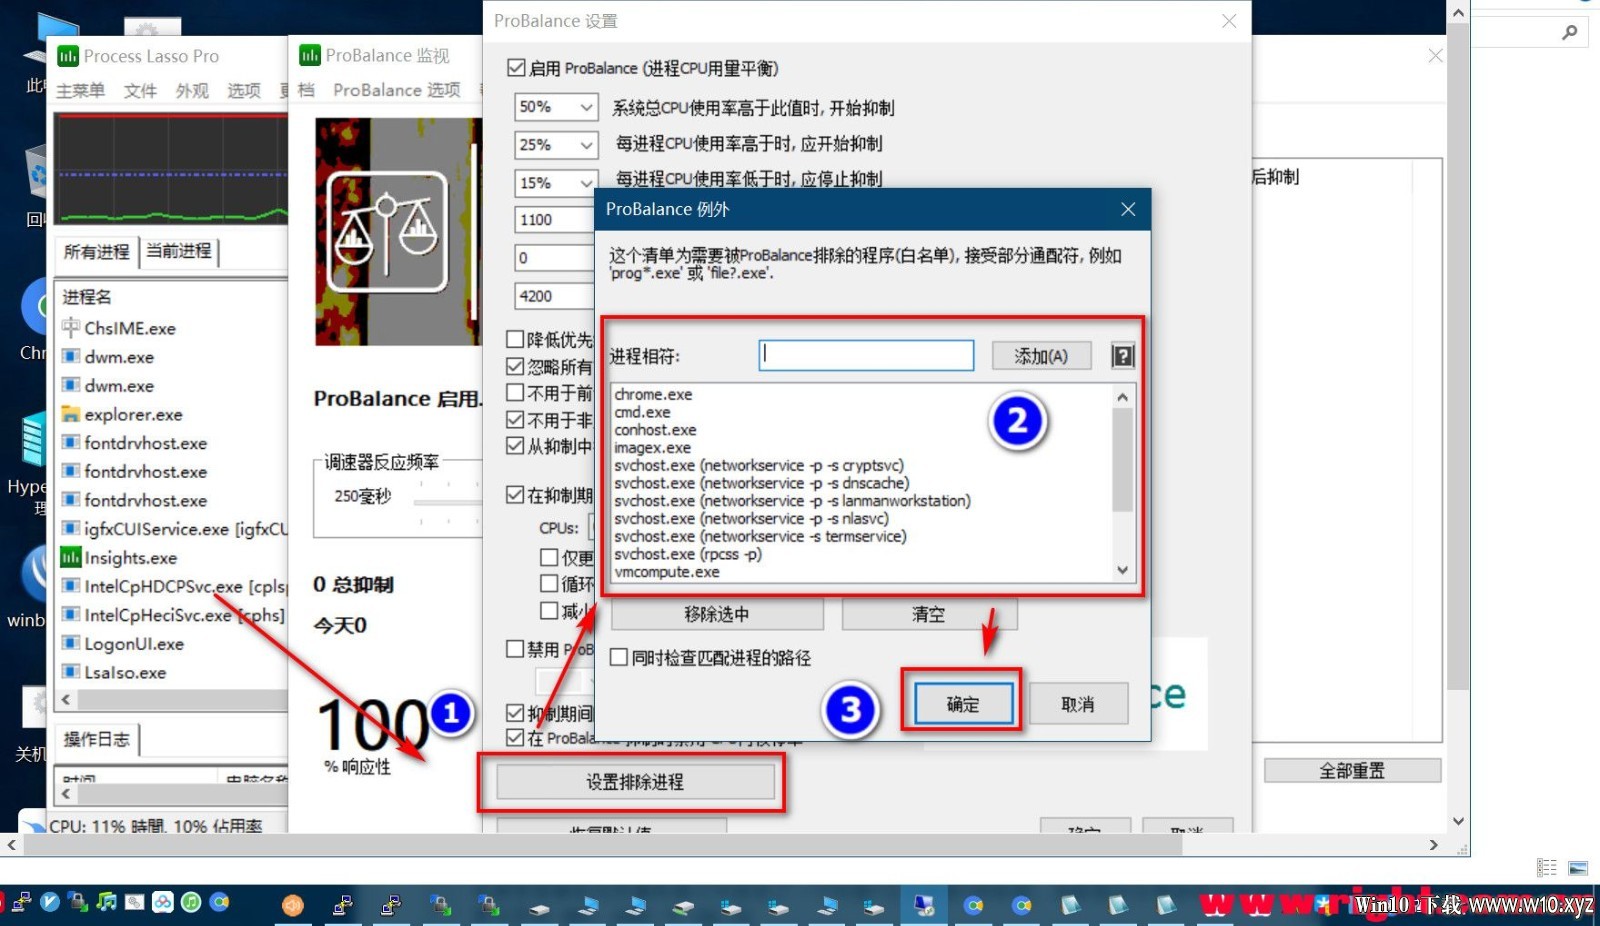The width and height of the screenshot is (1600, 926).
Task: Toggle the 不用于非 checkbox
Action: click(516, 420)
